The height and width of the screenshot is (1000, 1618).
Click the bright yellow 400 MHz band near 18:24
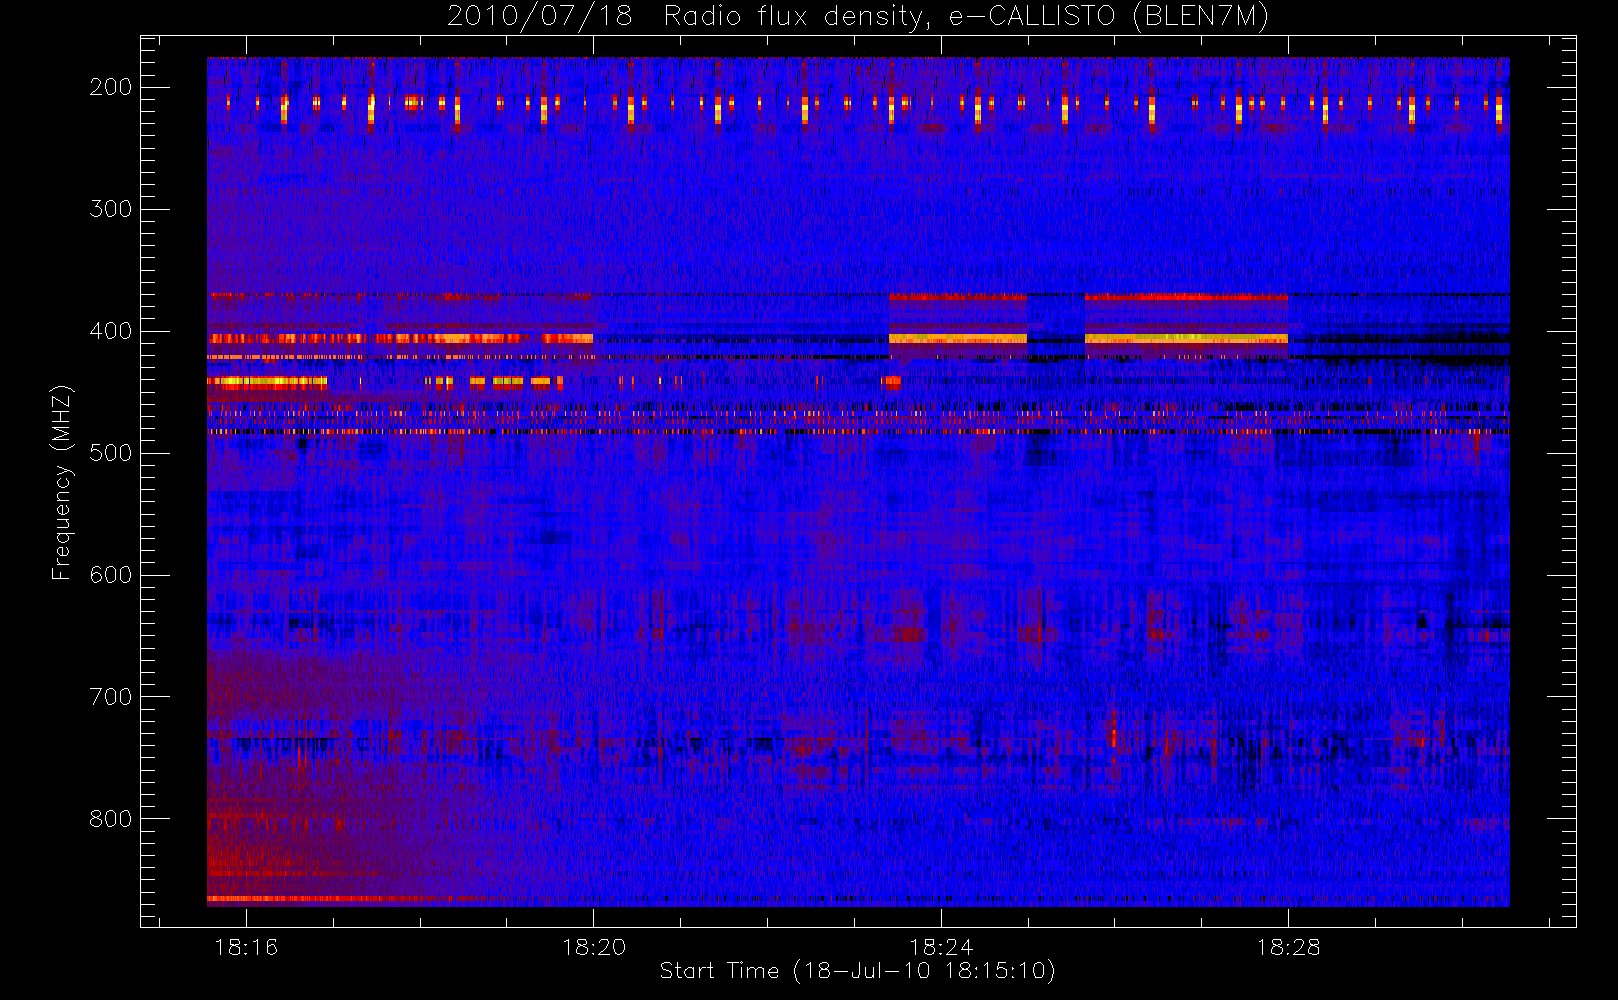958,339
